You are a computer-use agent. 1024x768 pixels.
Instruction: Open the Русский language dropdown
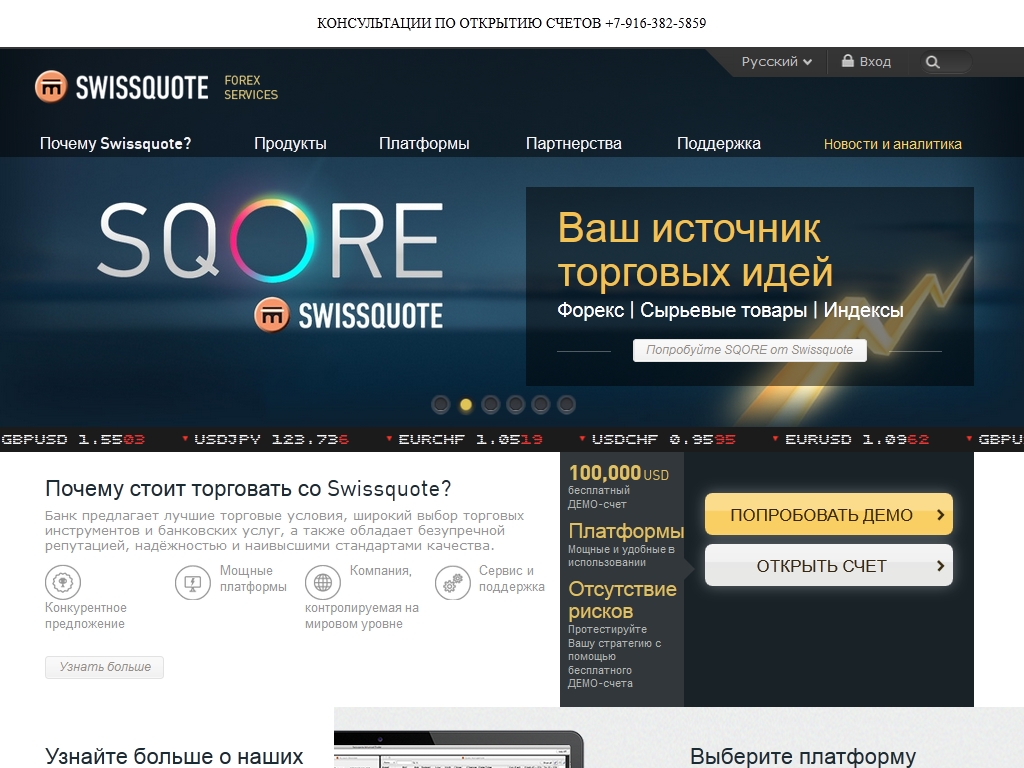coord(776,62)
